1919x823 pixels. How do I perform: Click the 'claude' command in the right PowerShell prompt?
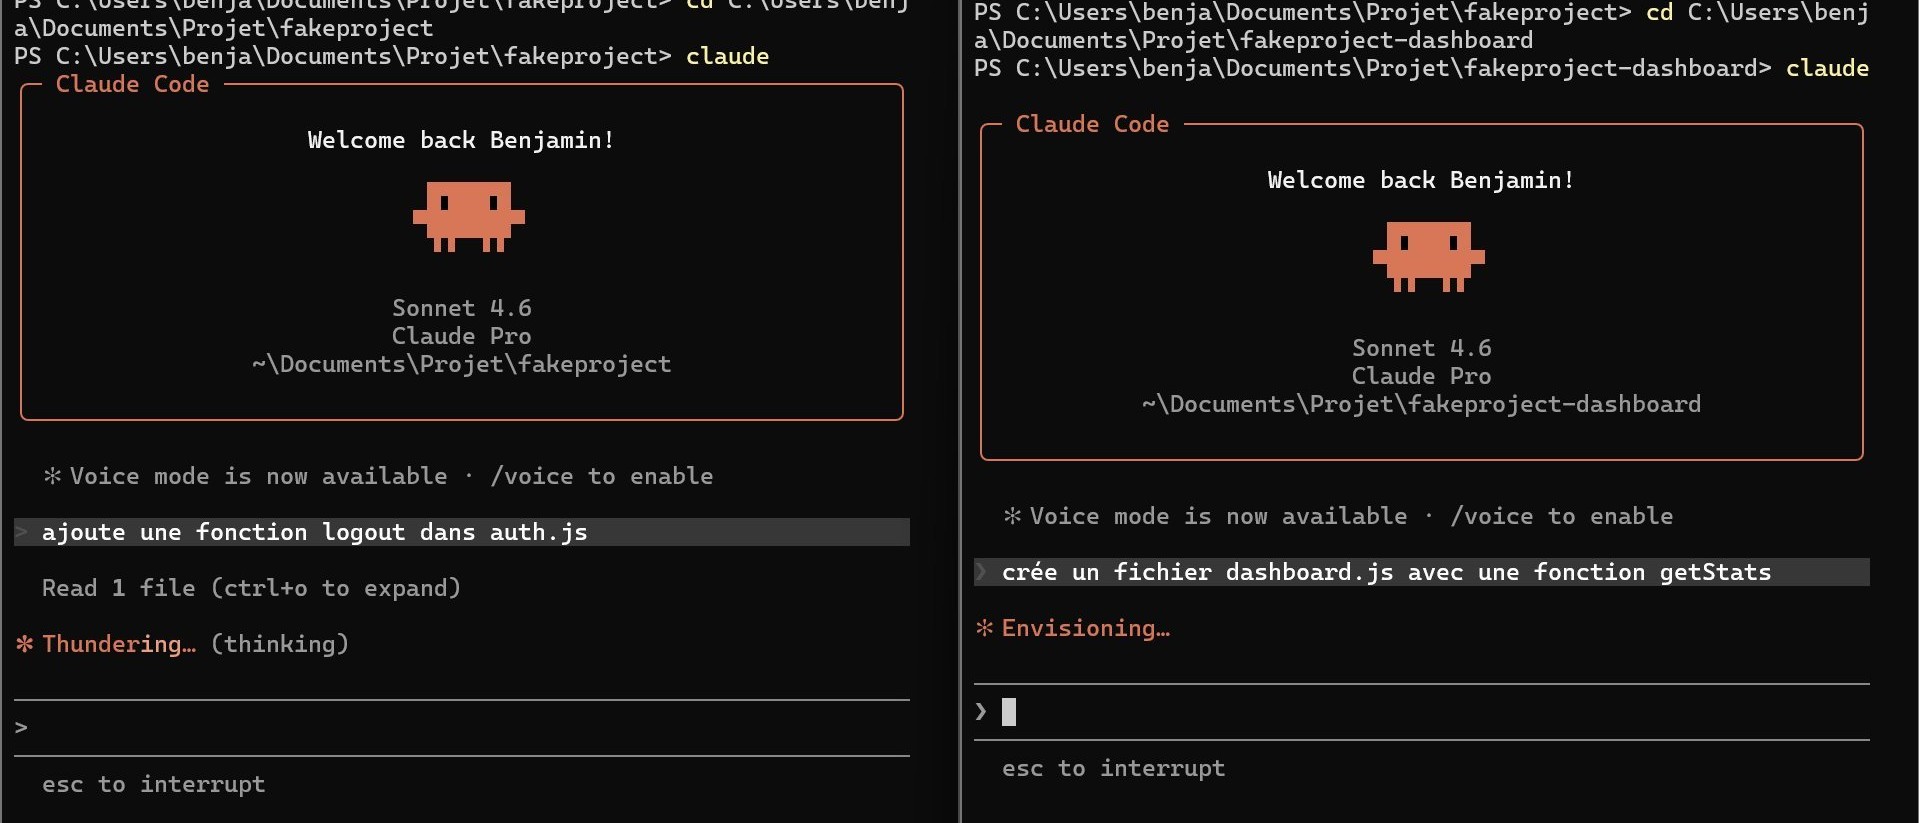pyautogui.click(x=1828, y=68)
